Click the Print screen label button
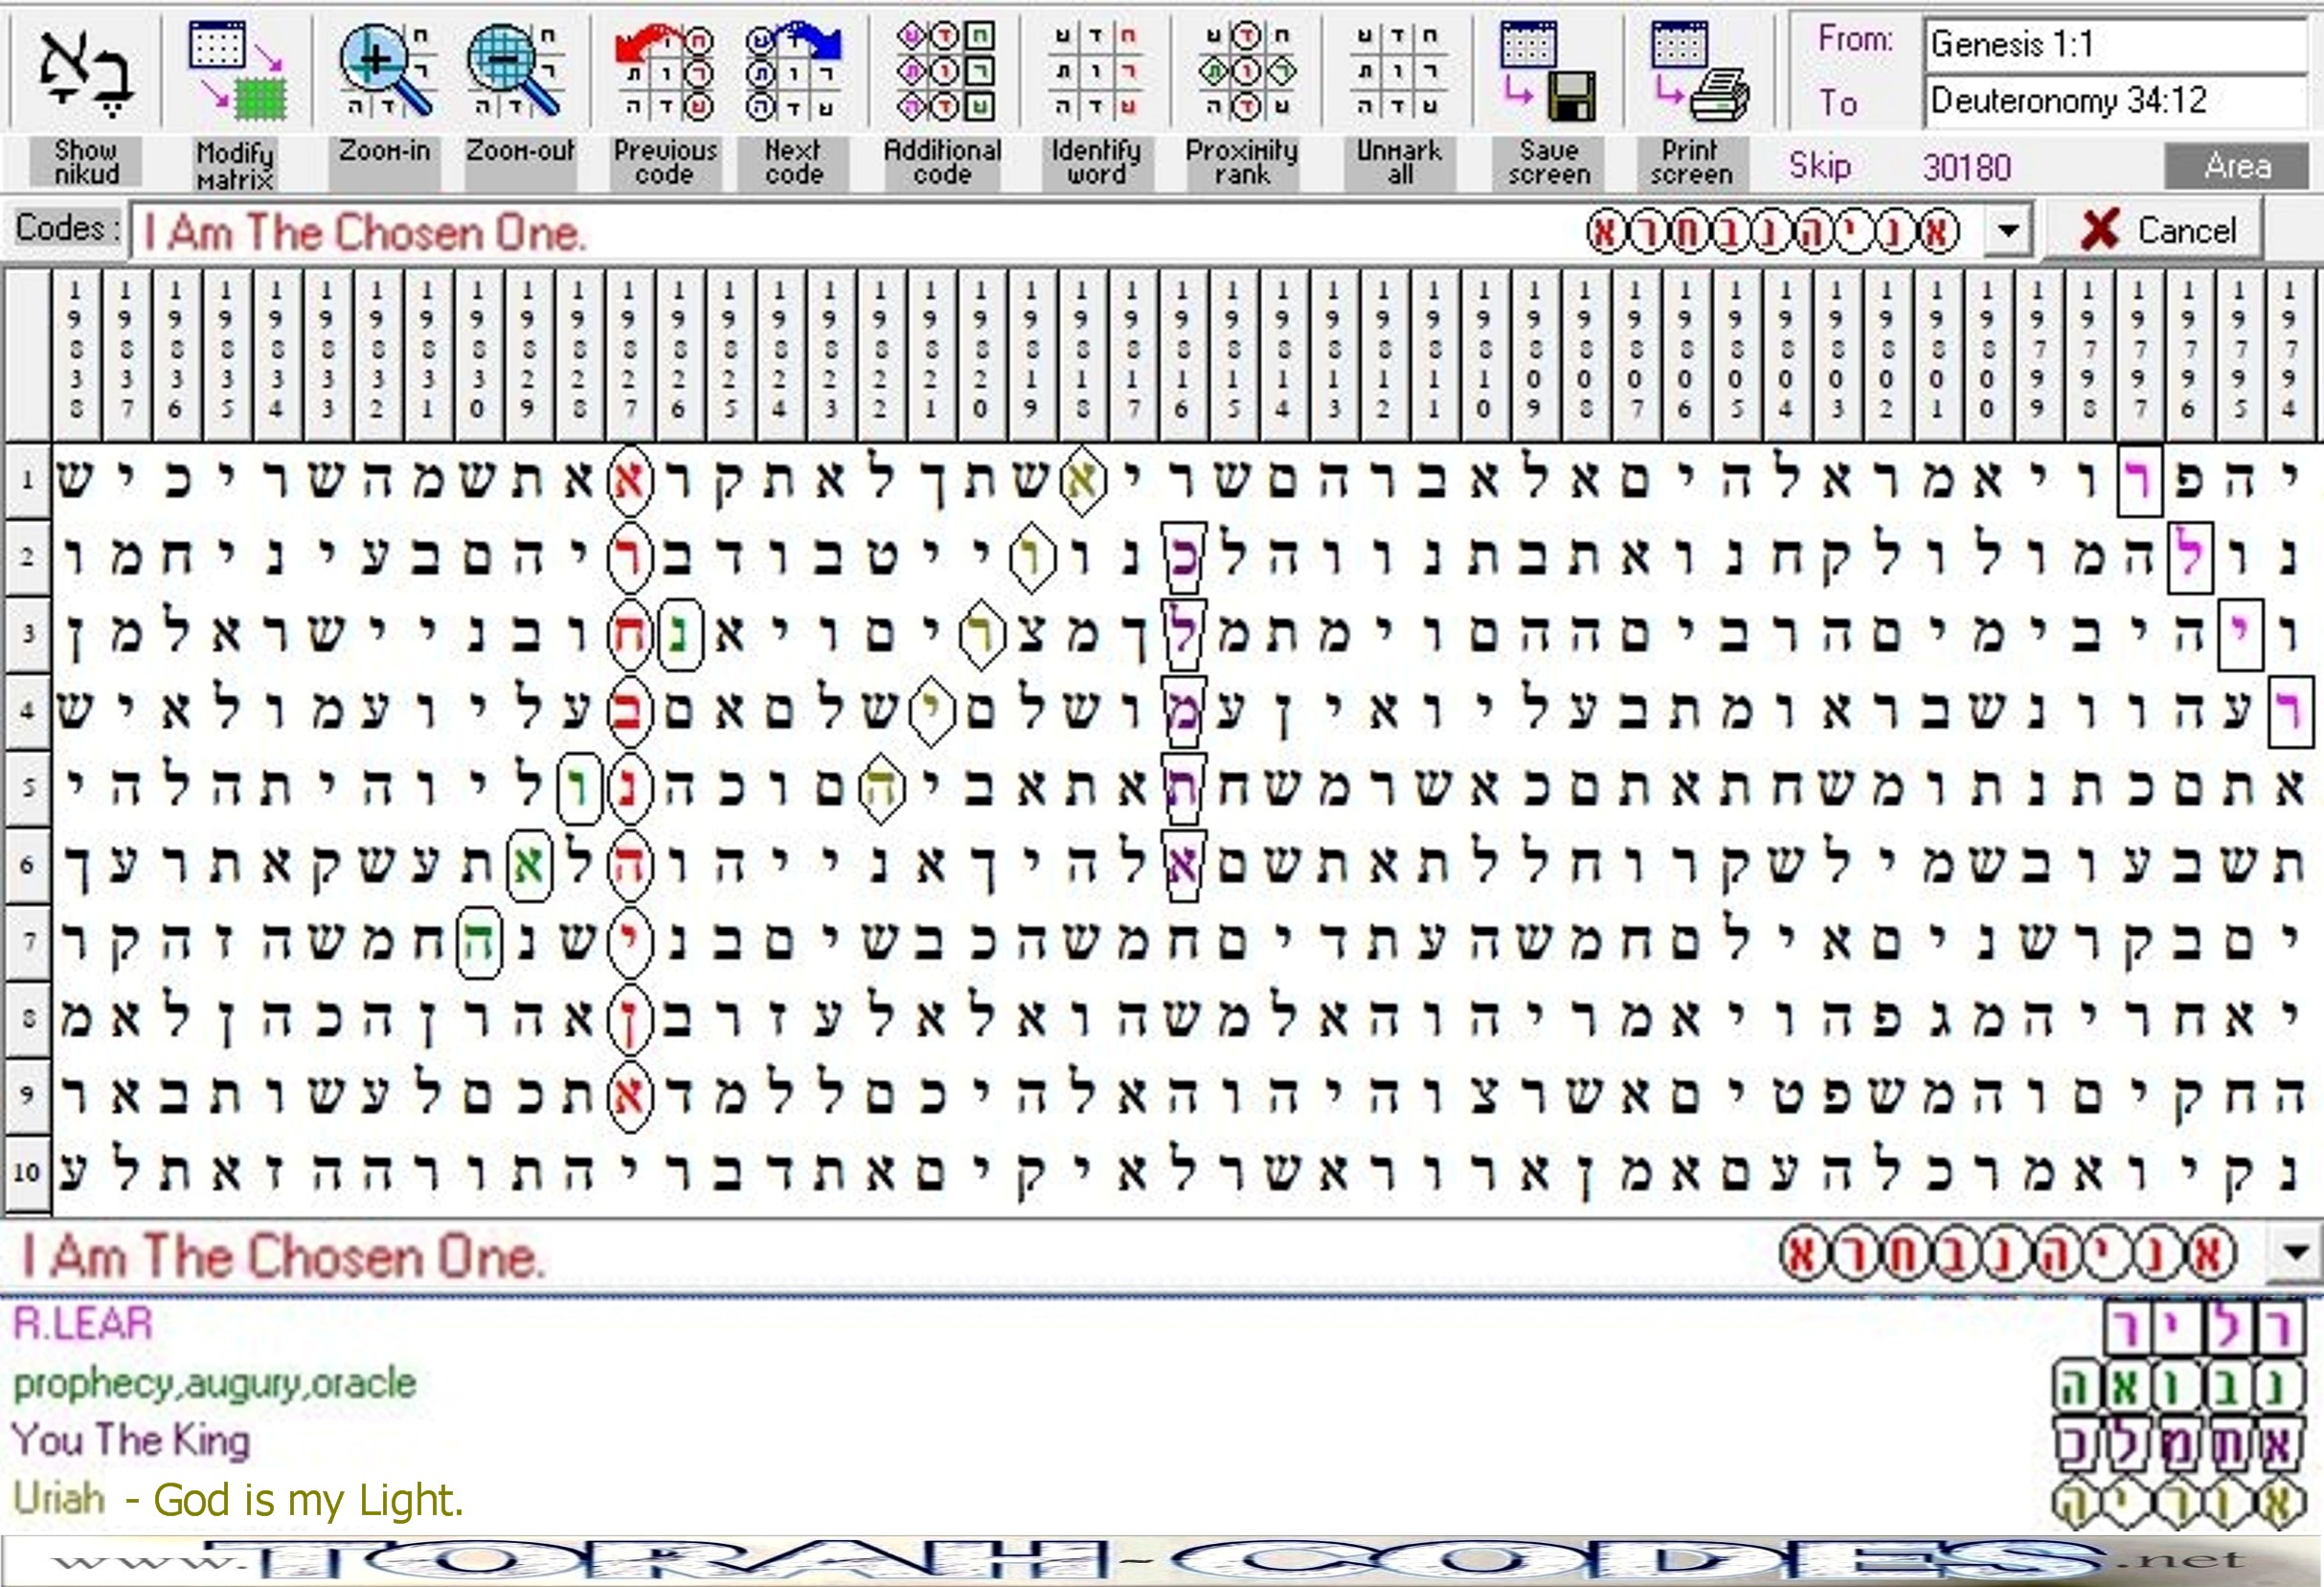The image size is (2324, 1587). [1692, 162]
